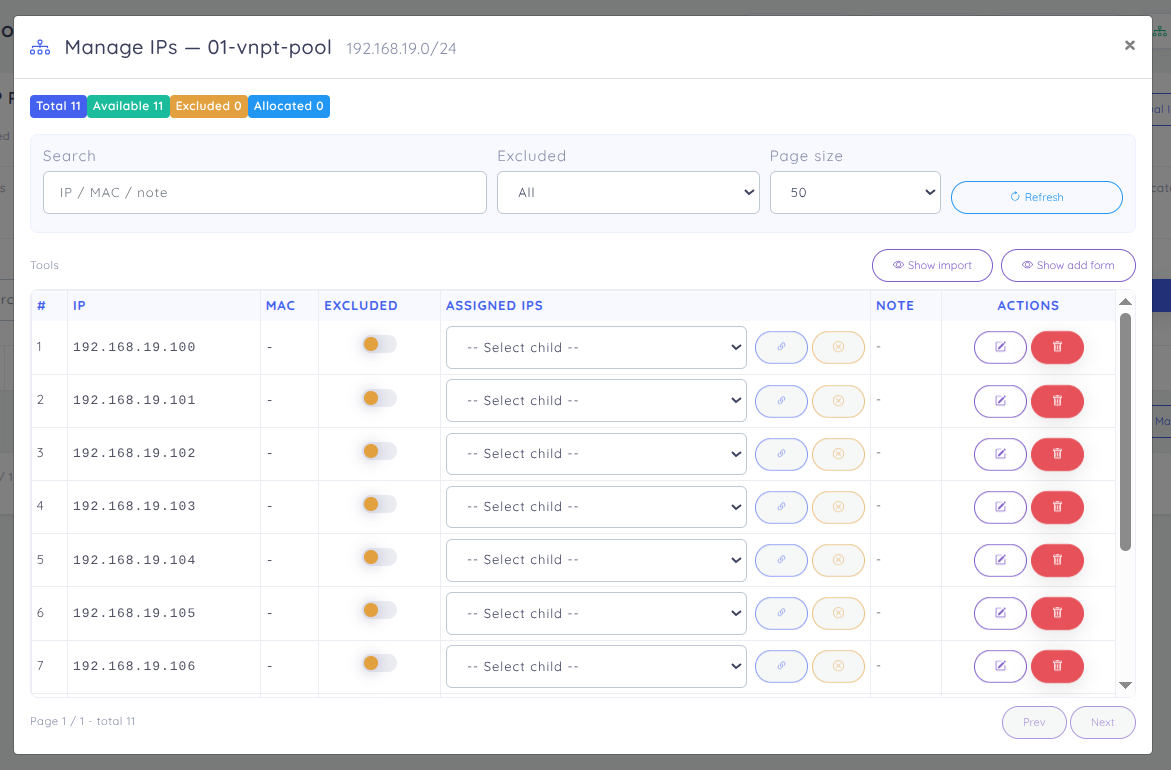Click the Excluded 0 badge
The height and width of the screenshot is (770, 1171).
(208, 106)
